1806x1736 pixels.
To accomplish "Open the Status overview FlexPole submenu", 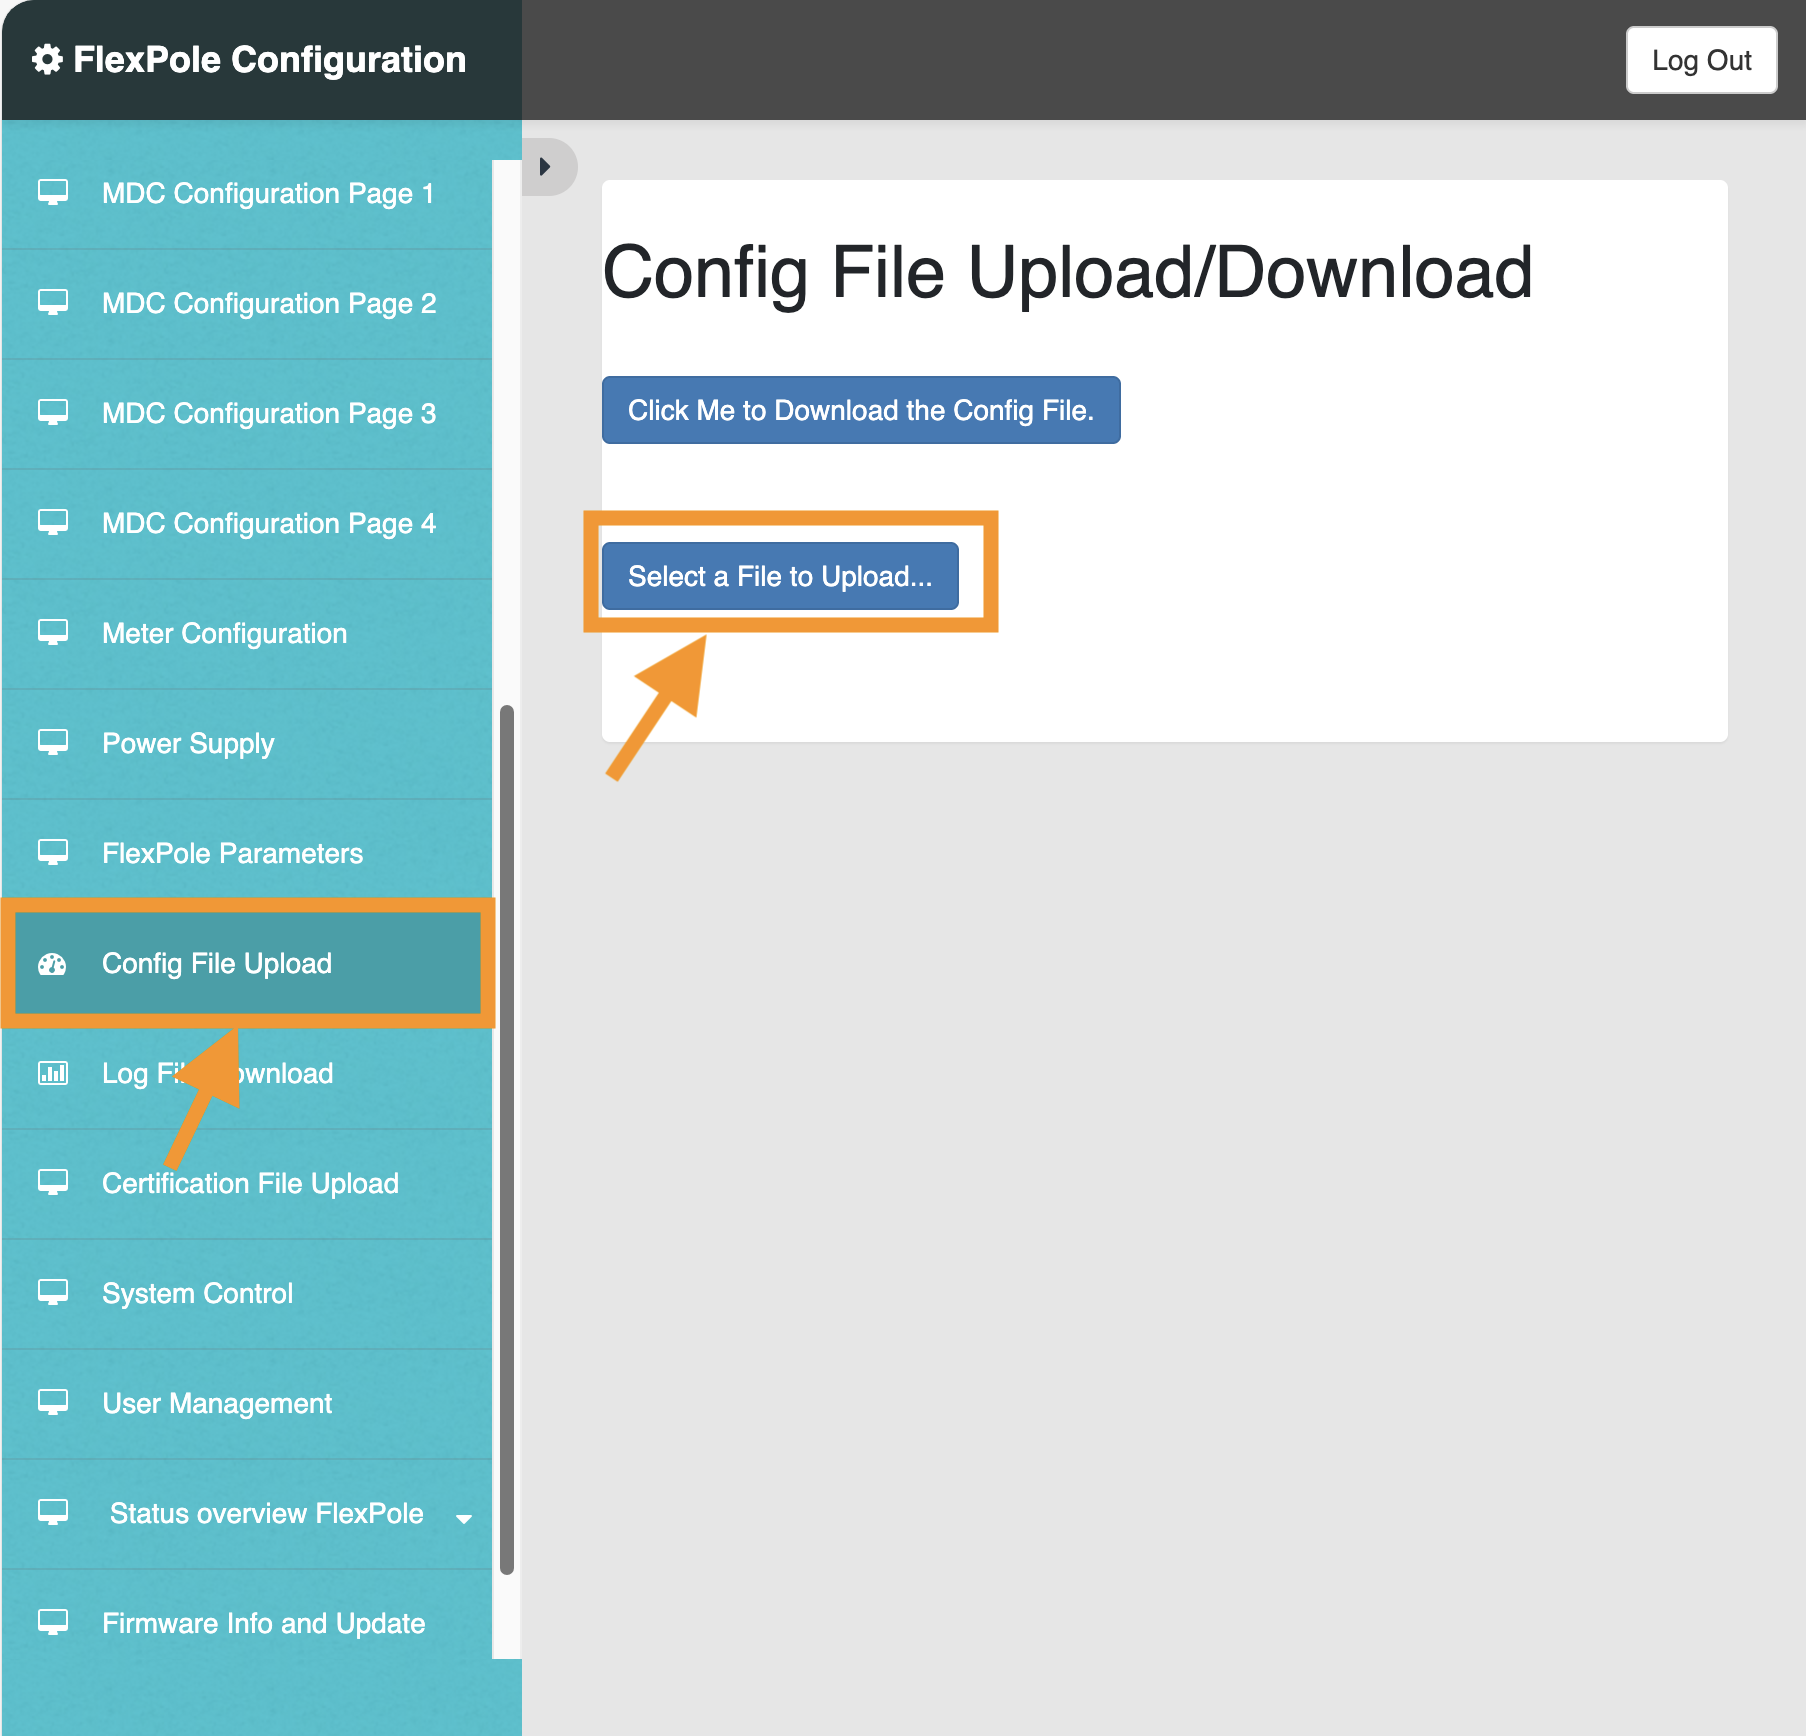I will [266, 1513].
